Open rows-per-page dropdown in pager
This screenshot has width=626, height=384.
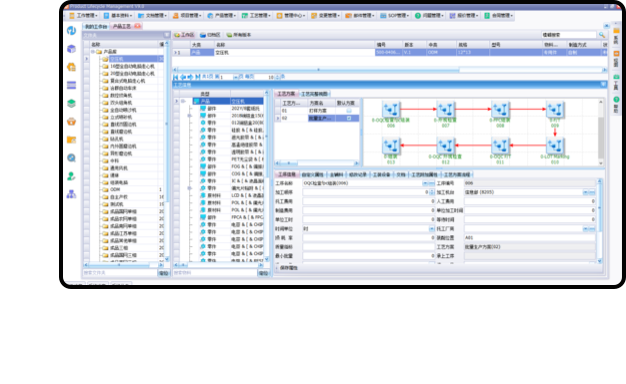276,77
